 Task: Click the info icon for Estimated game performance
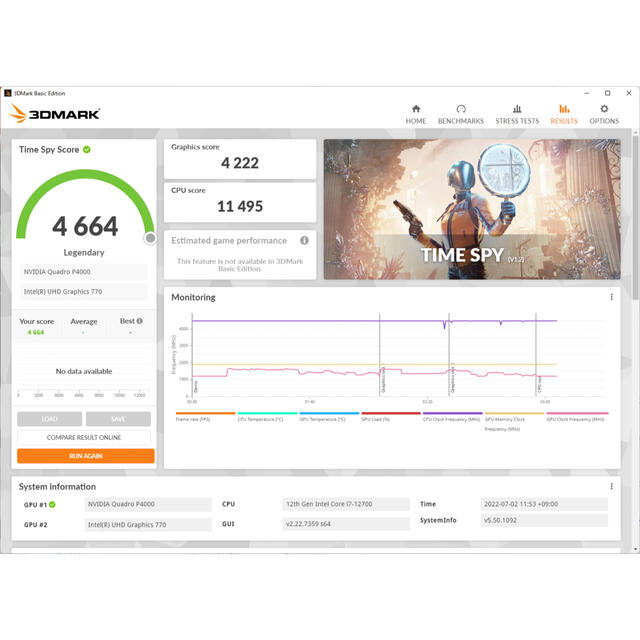tap(304, 240)
